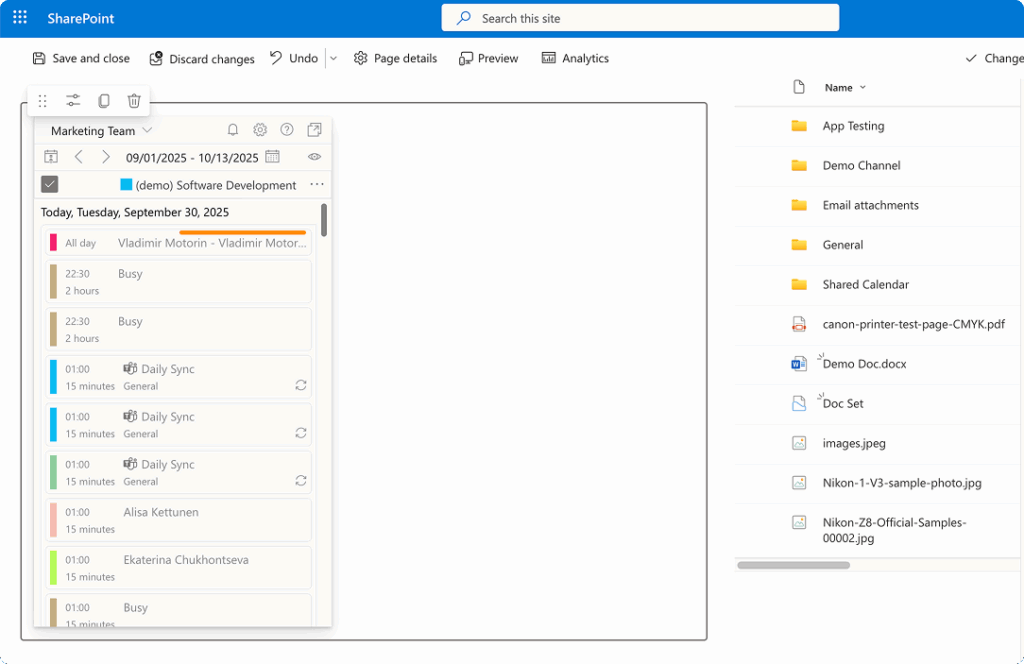
Task: Open calendar in pop-out window
Action: [x=314, y=130]
